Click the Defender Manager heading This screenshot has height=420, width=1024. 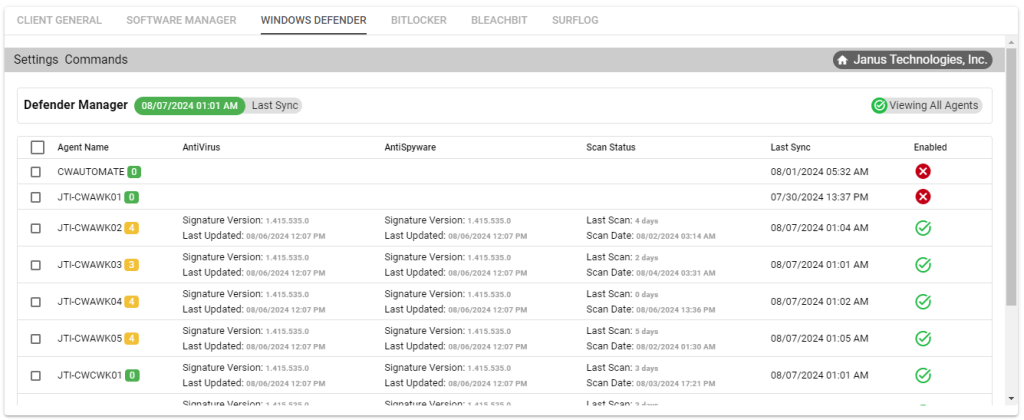76,105
